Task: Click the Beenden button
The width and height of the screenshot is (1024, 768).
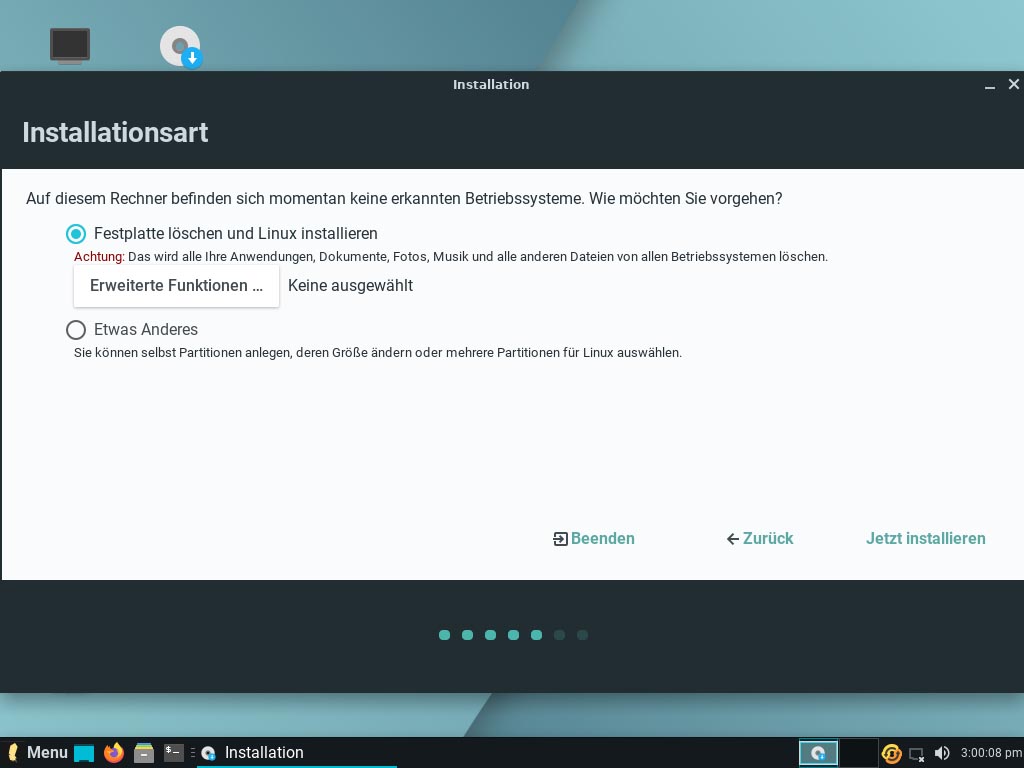Action: click(594, 539)
